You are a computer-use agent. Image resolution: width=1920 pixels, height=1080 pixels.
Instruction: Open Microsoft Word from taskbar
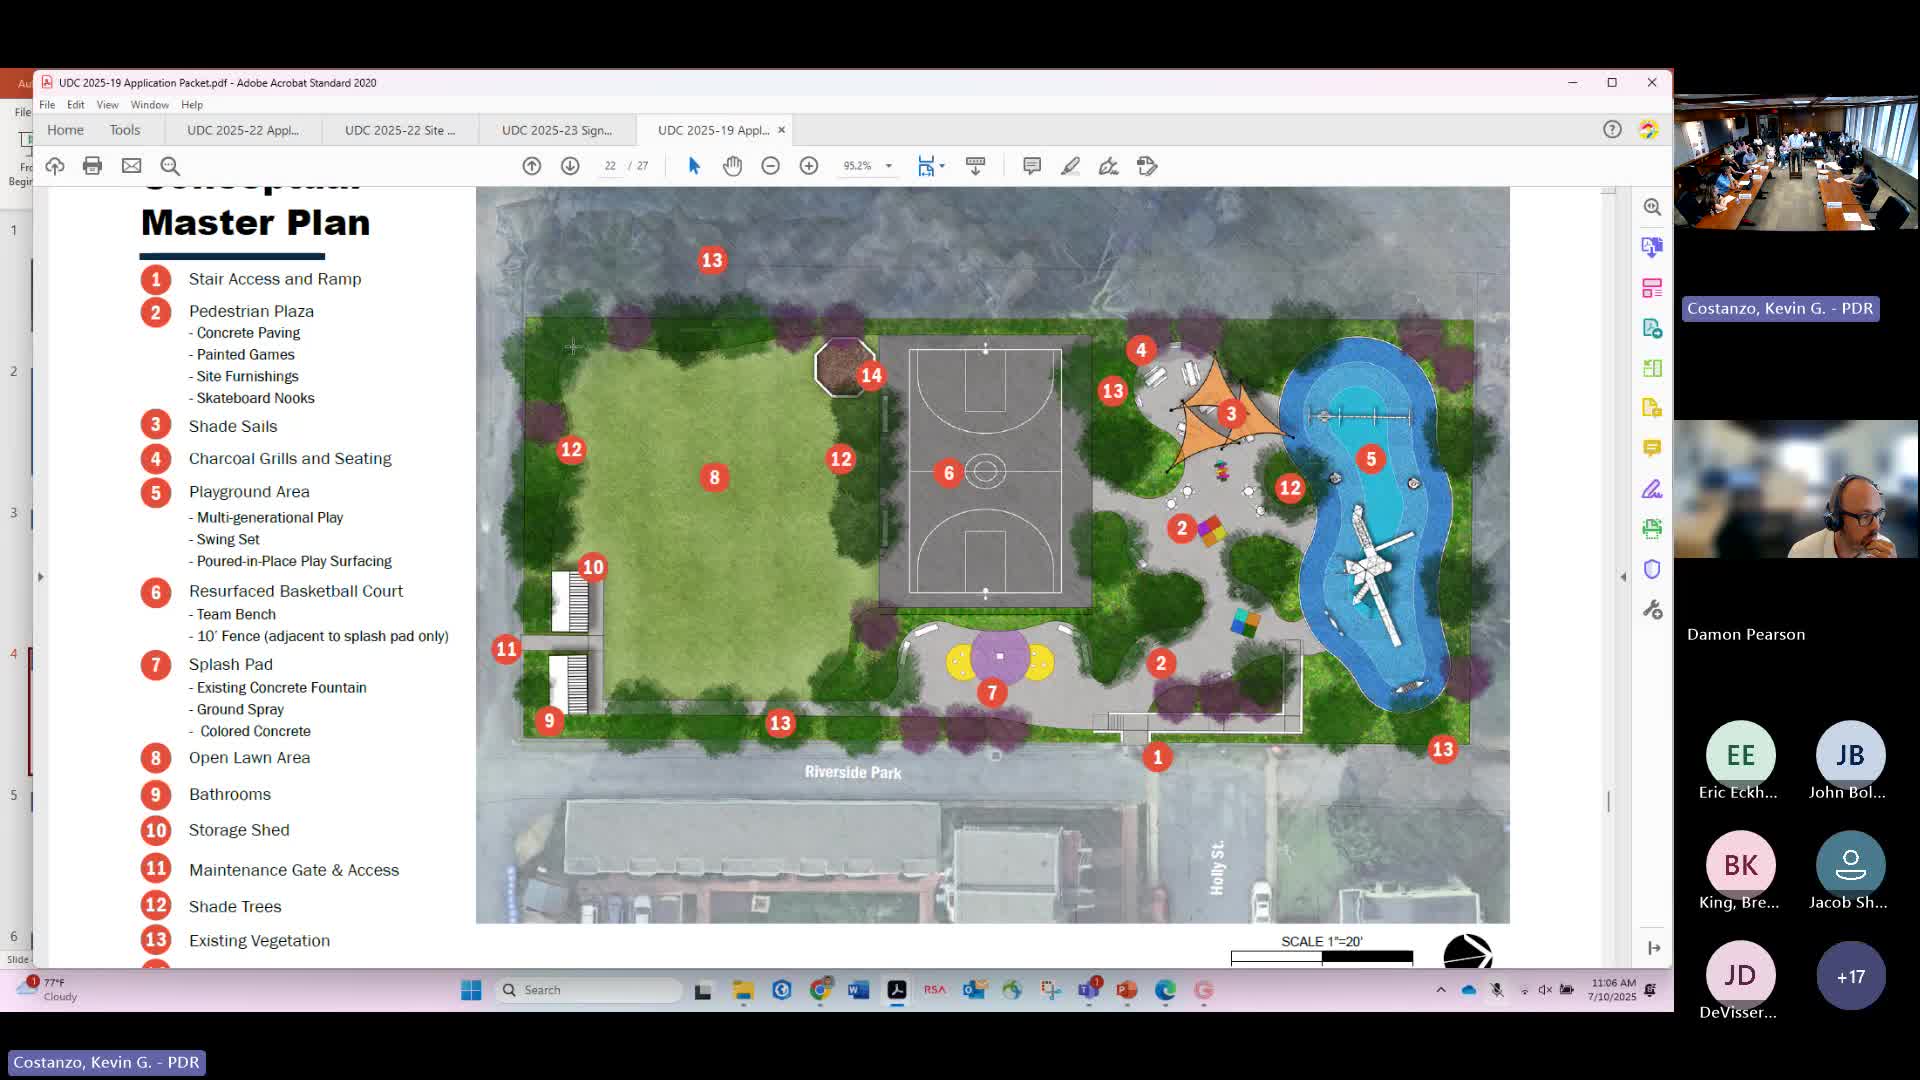tap(858, 990)
